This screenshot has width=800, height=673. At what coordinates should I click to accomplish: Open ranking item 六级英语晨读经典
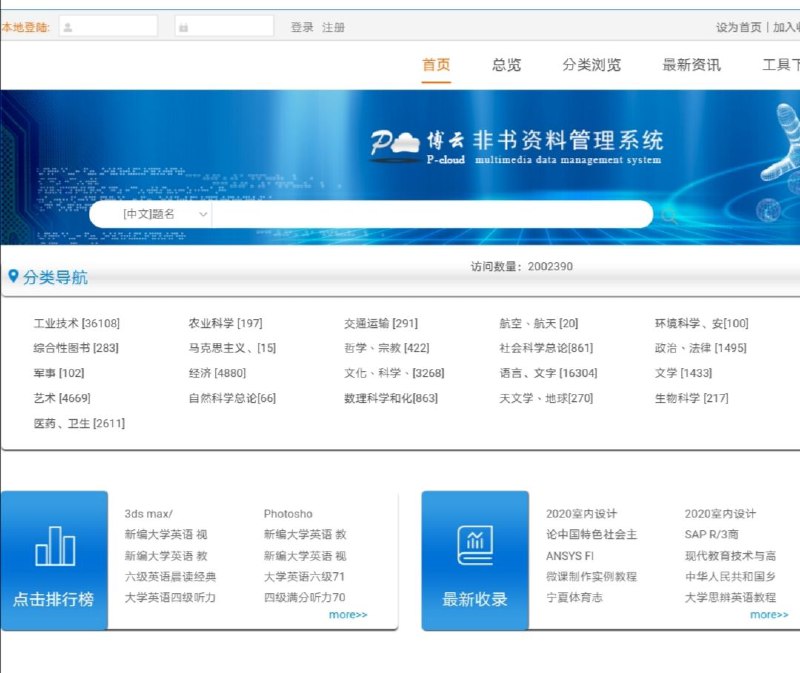(x=170, y=577)
